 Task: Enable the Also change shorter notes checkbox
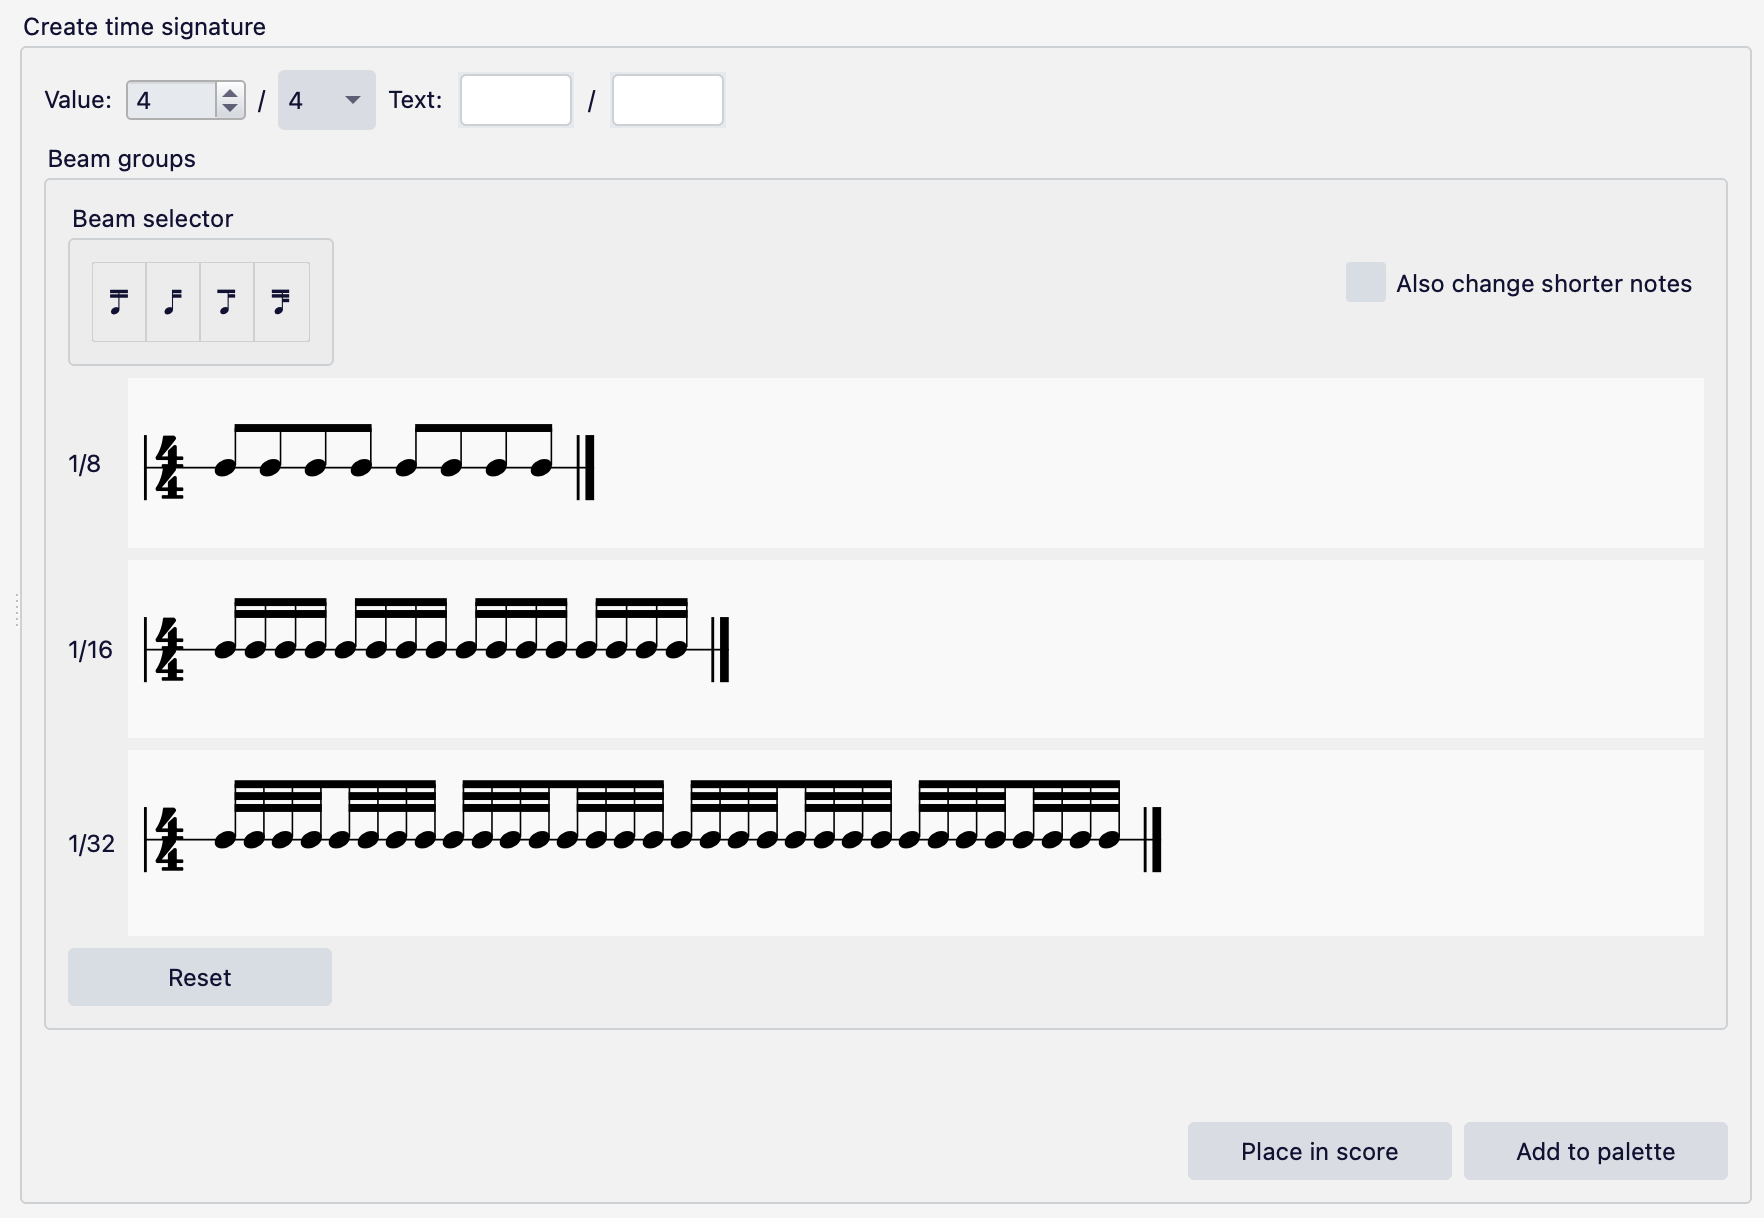pyautogui.click(x=1365, y=282)
